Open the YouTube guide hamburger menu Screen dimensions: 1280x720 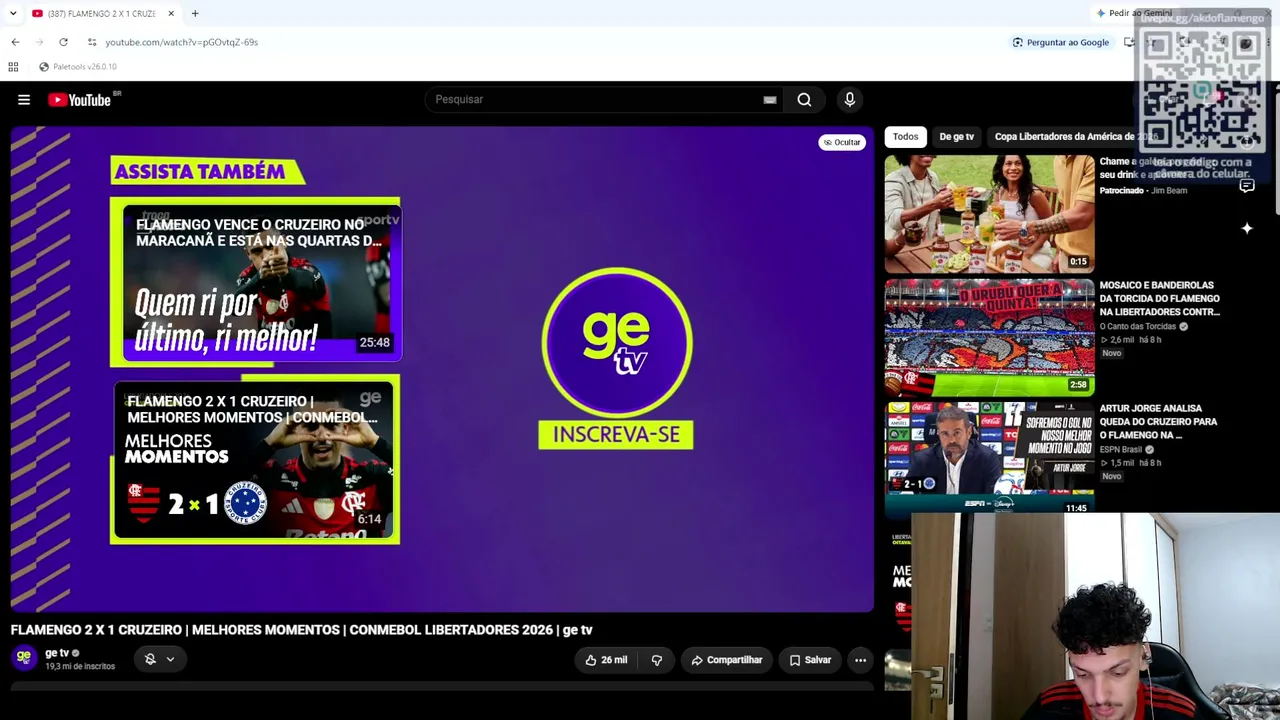[24, 100]
